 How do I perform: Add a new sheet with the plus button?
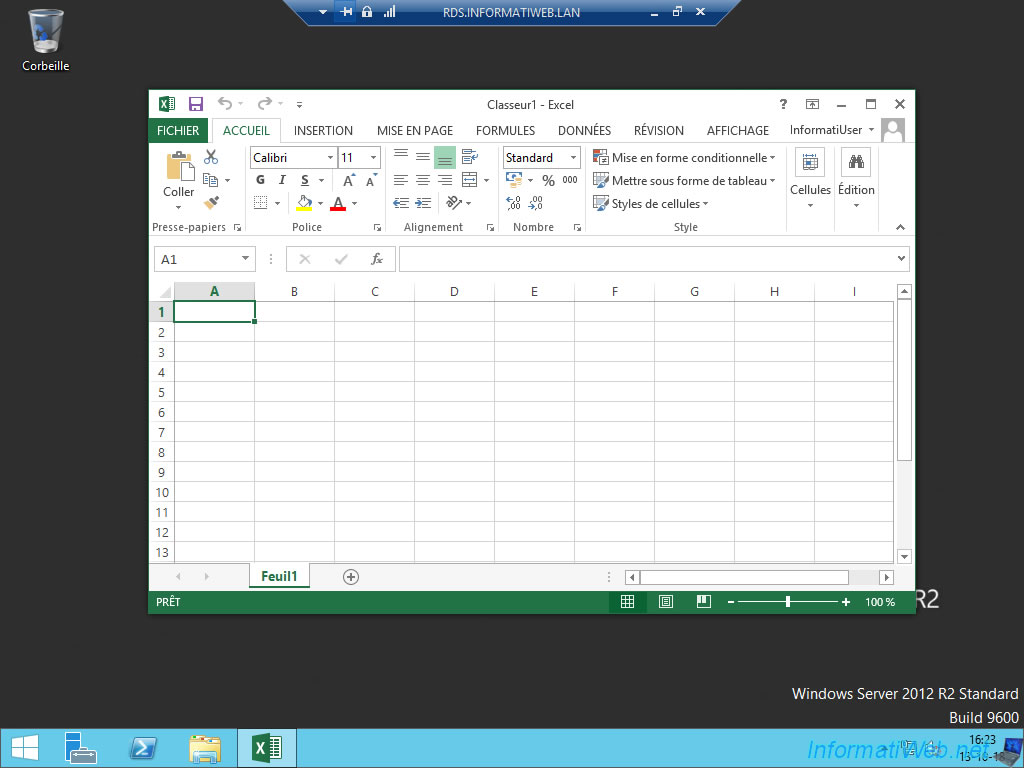351,577
